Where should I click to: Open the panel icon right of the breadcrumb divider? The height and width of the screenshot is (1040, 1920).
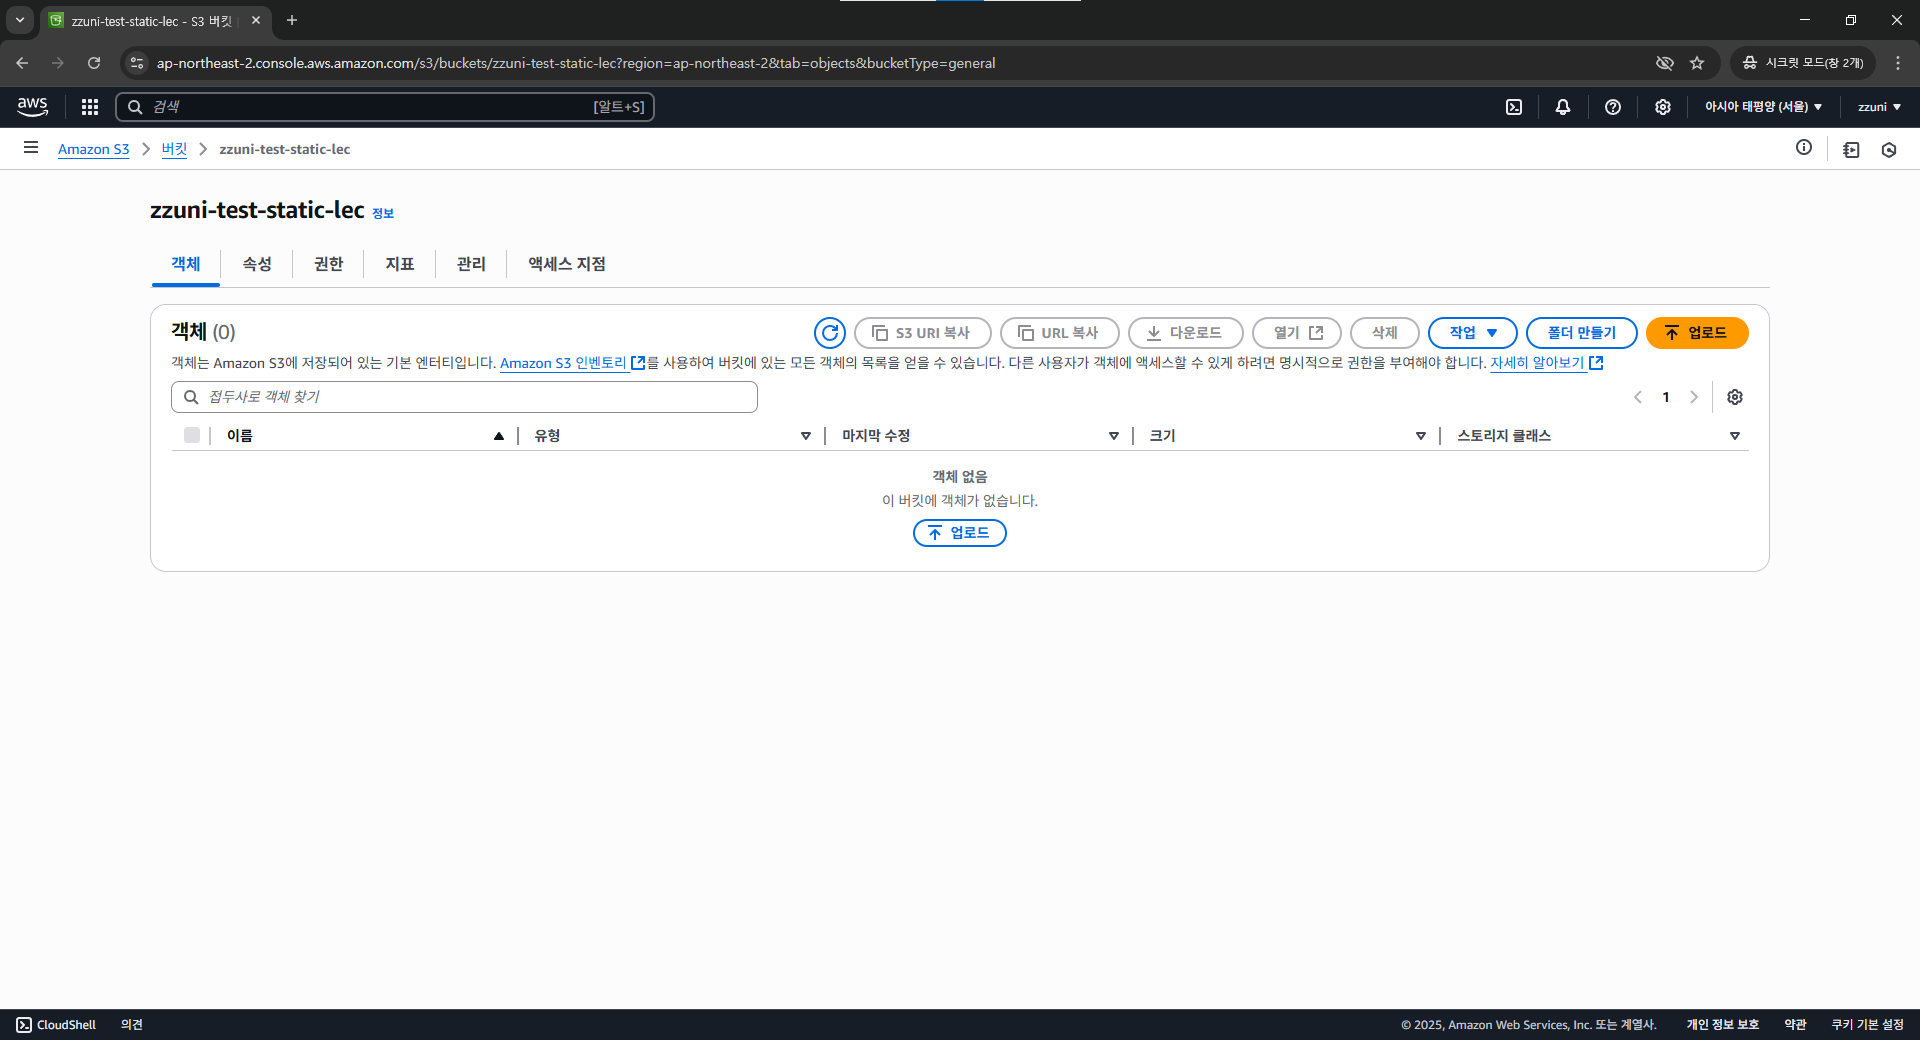point(1851,150)
